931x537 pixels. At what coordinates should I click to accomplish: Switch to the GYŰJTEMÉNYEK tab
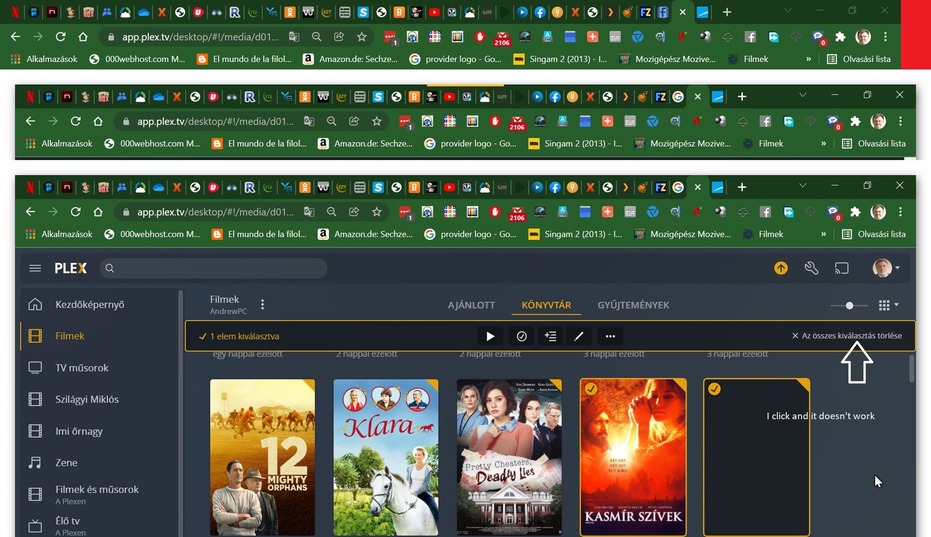(x=633, y=305)
